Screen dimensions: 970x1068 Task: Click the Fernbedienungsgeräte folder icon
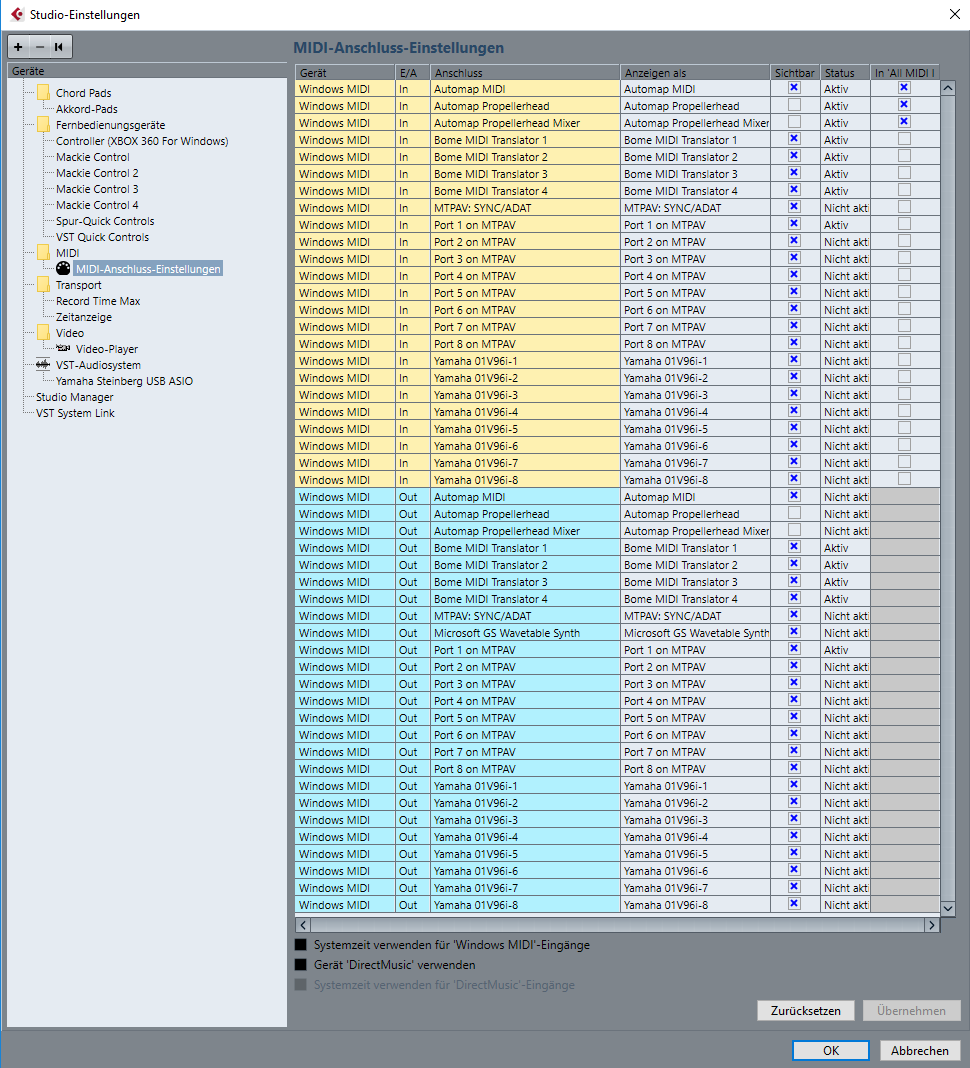pos(43,125)
